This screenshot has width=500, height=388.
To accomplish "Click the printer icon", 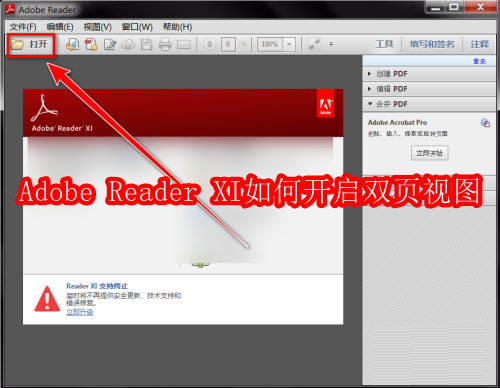I will pyautogui.click(x=165, y=44).
